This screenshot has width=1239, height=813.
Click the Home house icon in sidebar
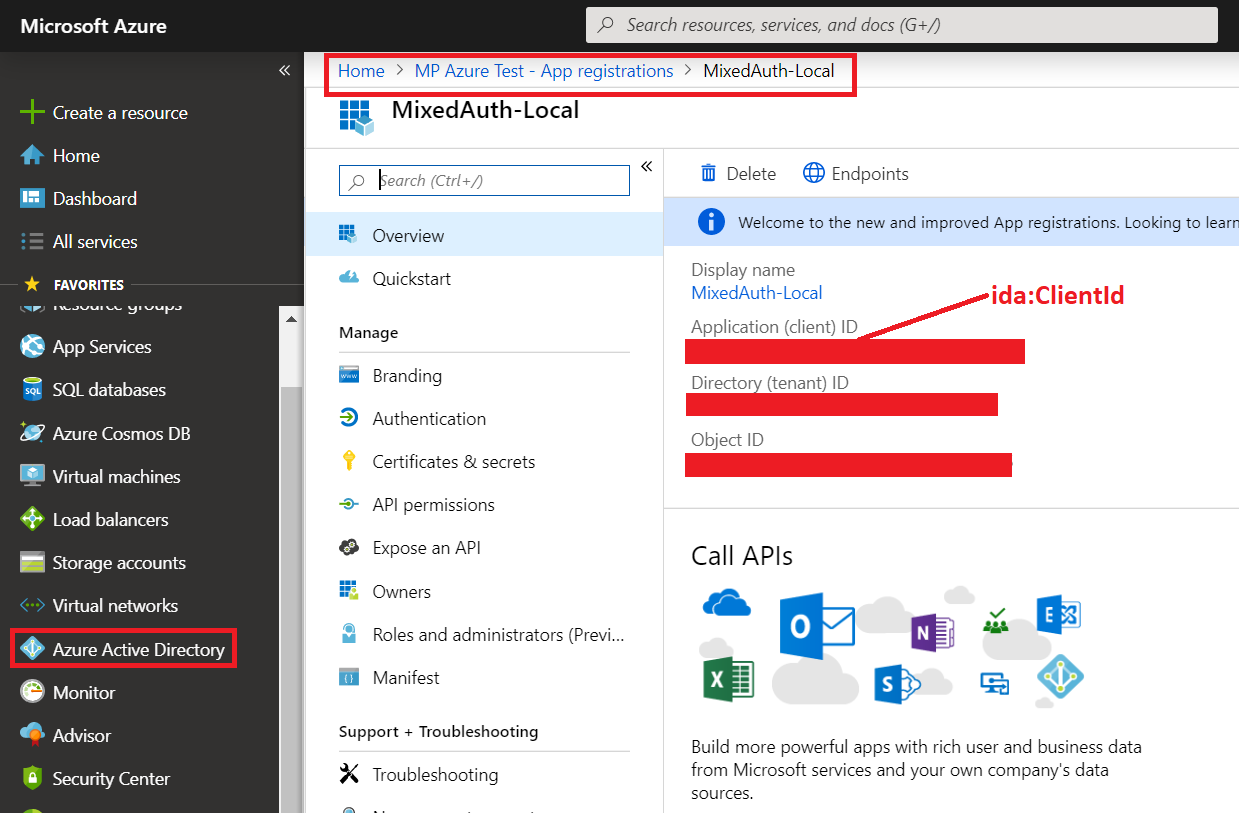(x=32, y=155)
